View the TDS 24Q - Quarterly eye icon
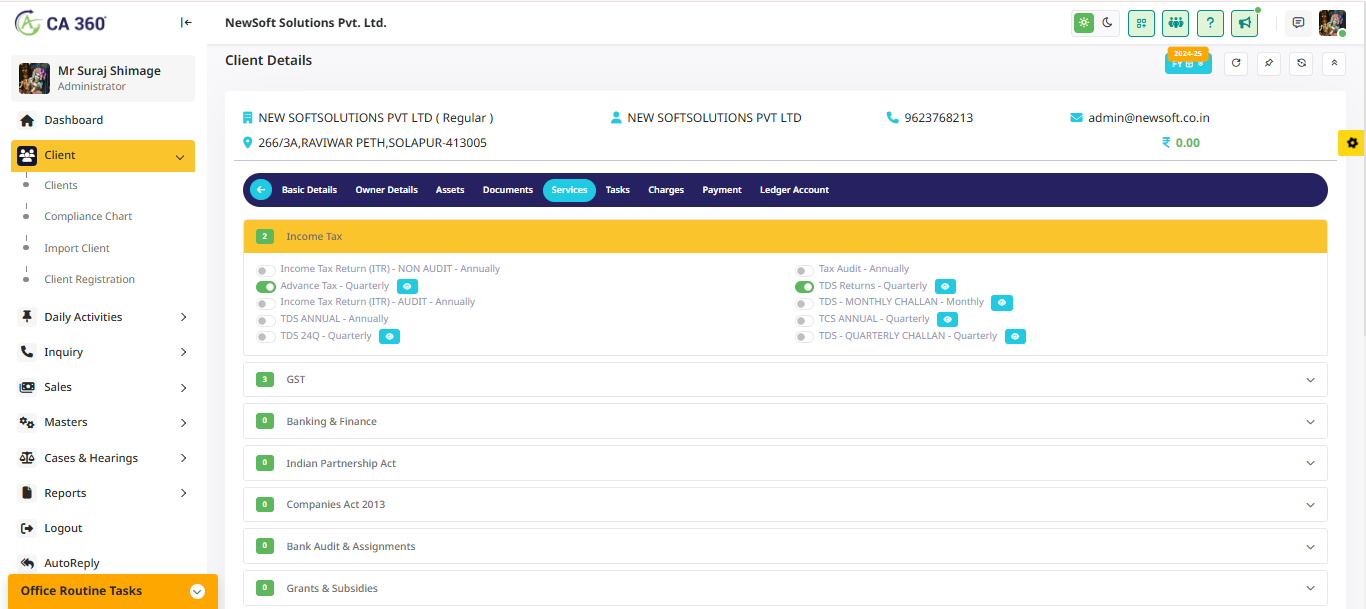 point(389,336)
